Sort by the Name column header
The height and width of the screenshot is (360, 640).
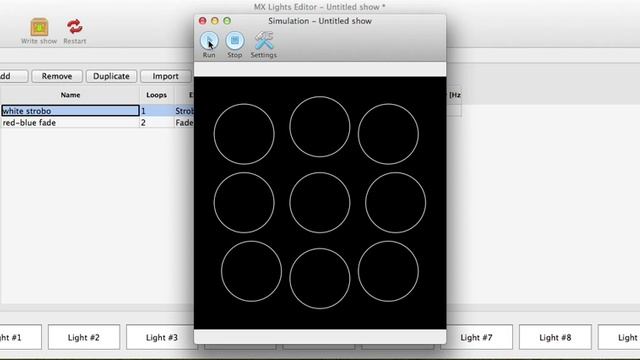[70, 95]
